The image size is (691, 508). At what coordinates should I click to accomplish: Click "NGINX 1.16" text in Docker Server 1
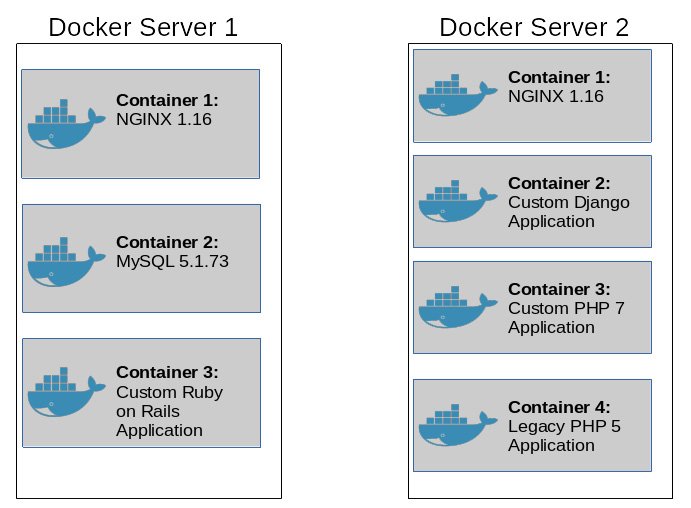[163, 119]
